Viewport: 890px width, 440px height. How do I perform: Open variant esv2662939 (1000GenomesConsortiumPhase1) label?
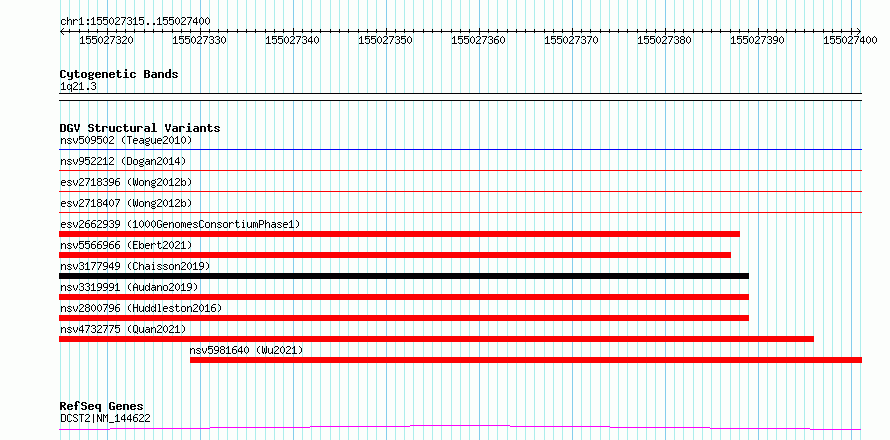[x=180, y=224]
